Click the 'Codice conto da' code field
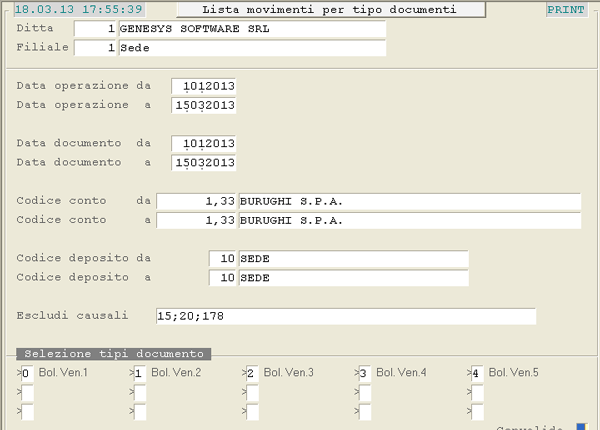 [197, 201]
